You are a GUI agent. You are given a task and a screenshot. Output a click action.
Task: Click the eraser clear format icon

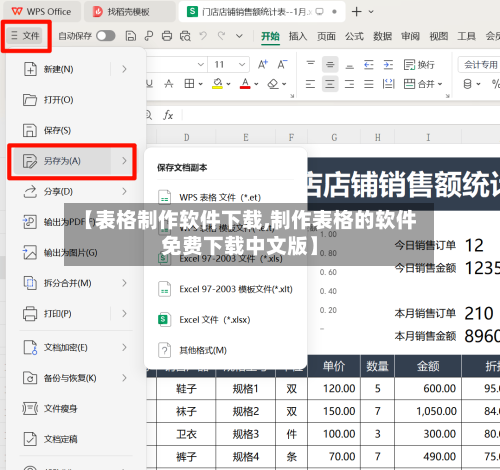coord(273,84)
